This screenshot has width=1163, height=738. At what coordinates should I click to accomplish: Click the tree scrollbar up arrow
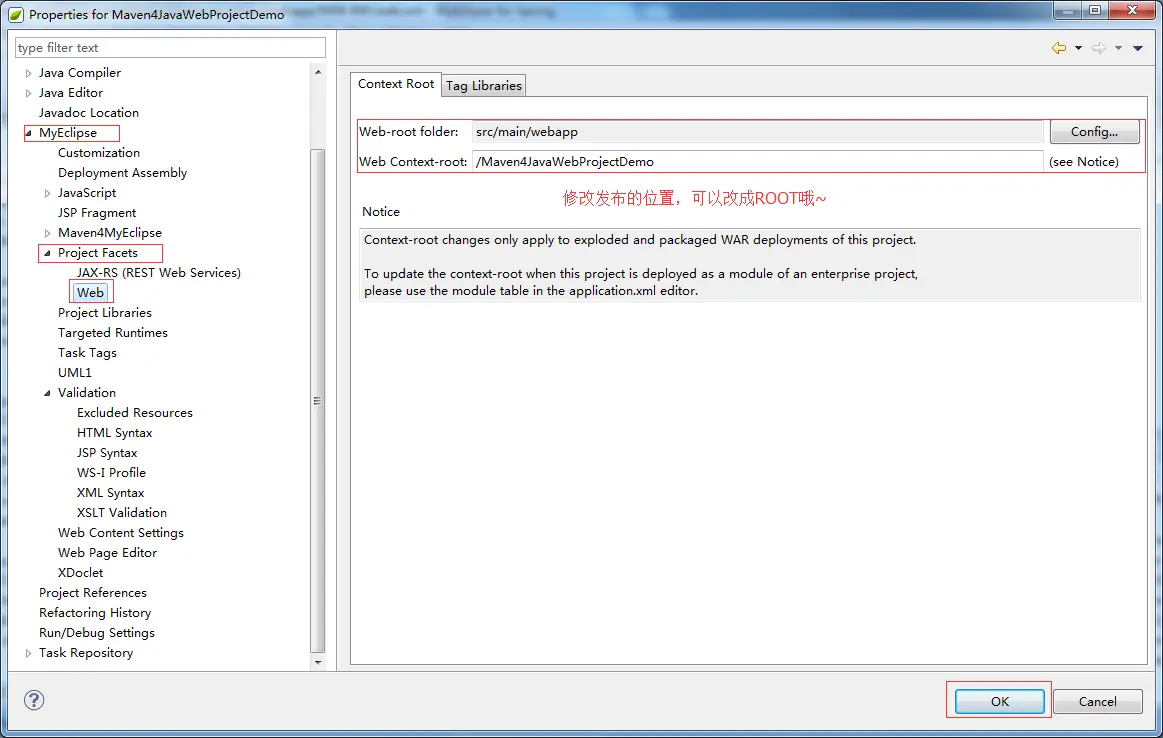[x=318, y=72]
